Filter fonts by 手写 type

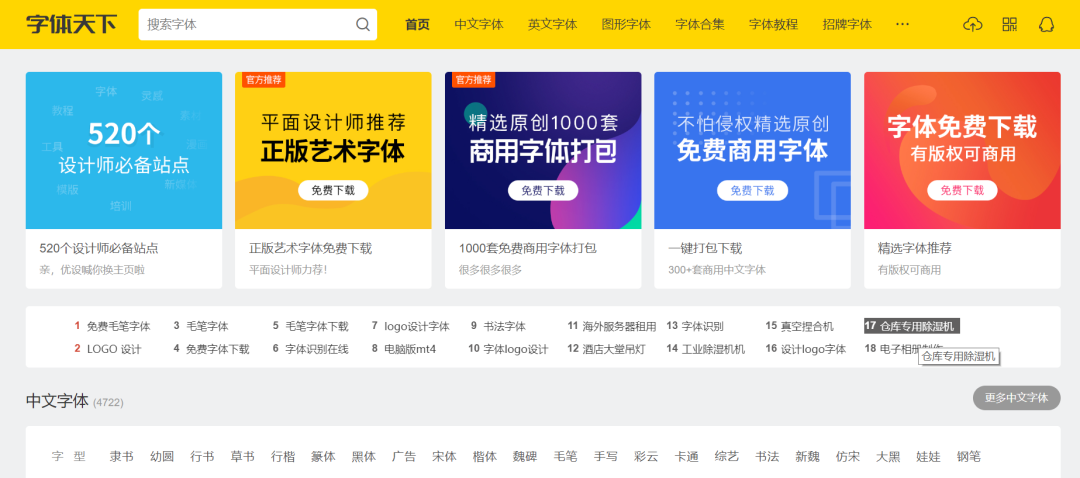coord(605,457)
